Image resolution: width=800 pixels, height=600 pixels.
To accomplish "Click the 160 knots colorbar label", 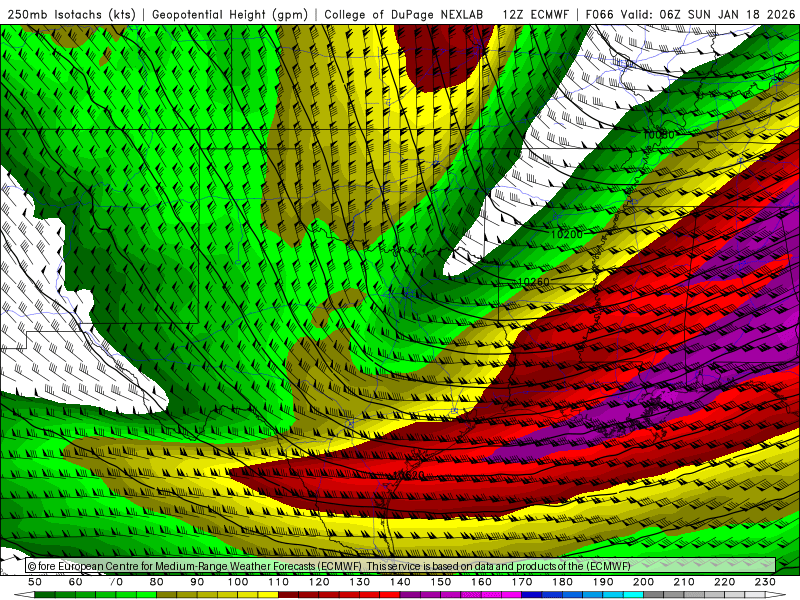I will point(481,582).
